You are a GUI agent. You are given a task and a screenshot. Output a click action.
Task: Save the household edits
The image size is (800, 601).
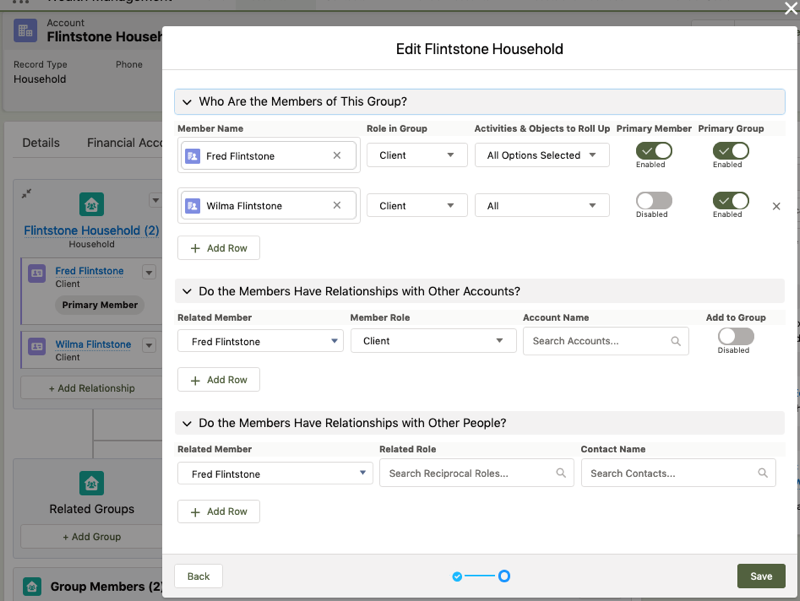[761, 576]
